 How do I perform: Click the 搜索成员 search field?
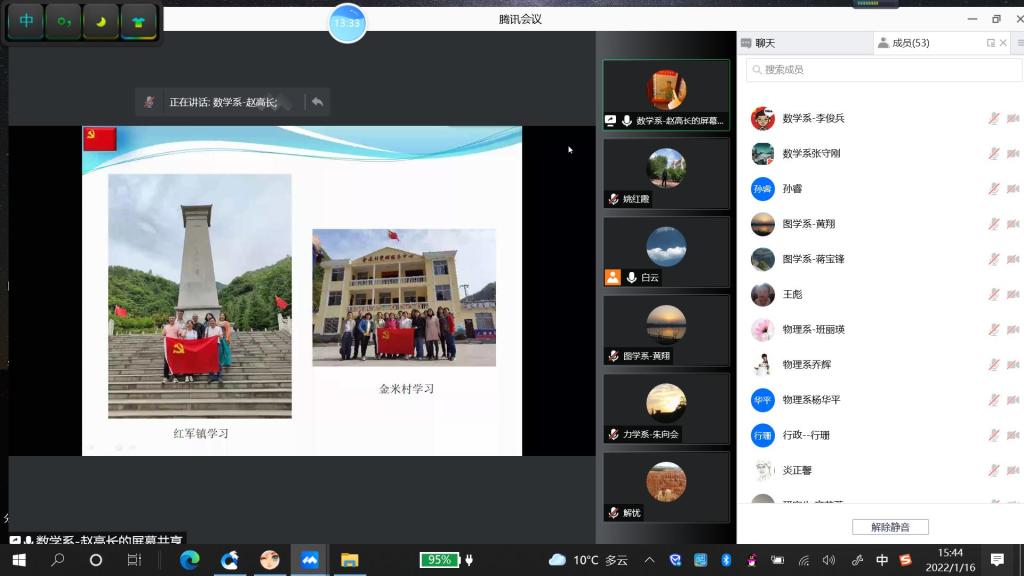click(x=880, y=70)
